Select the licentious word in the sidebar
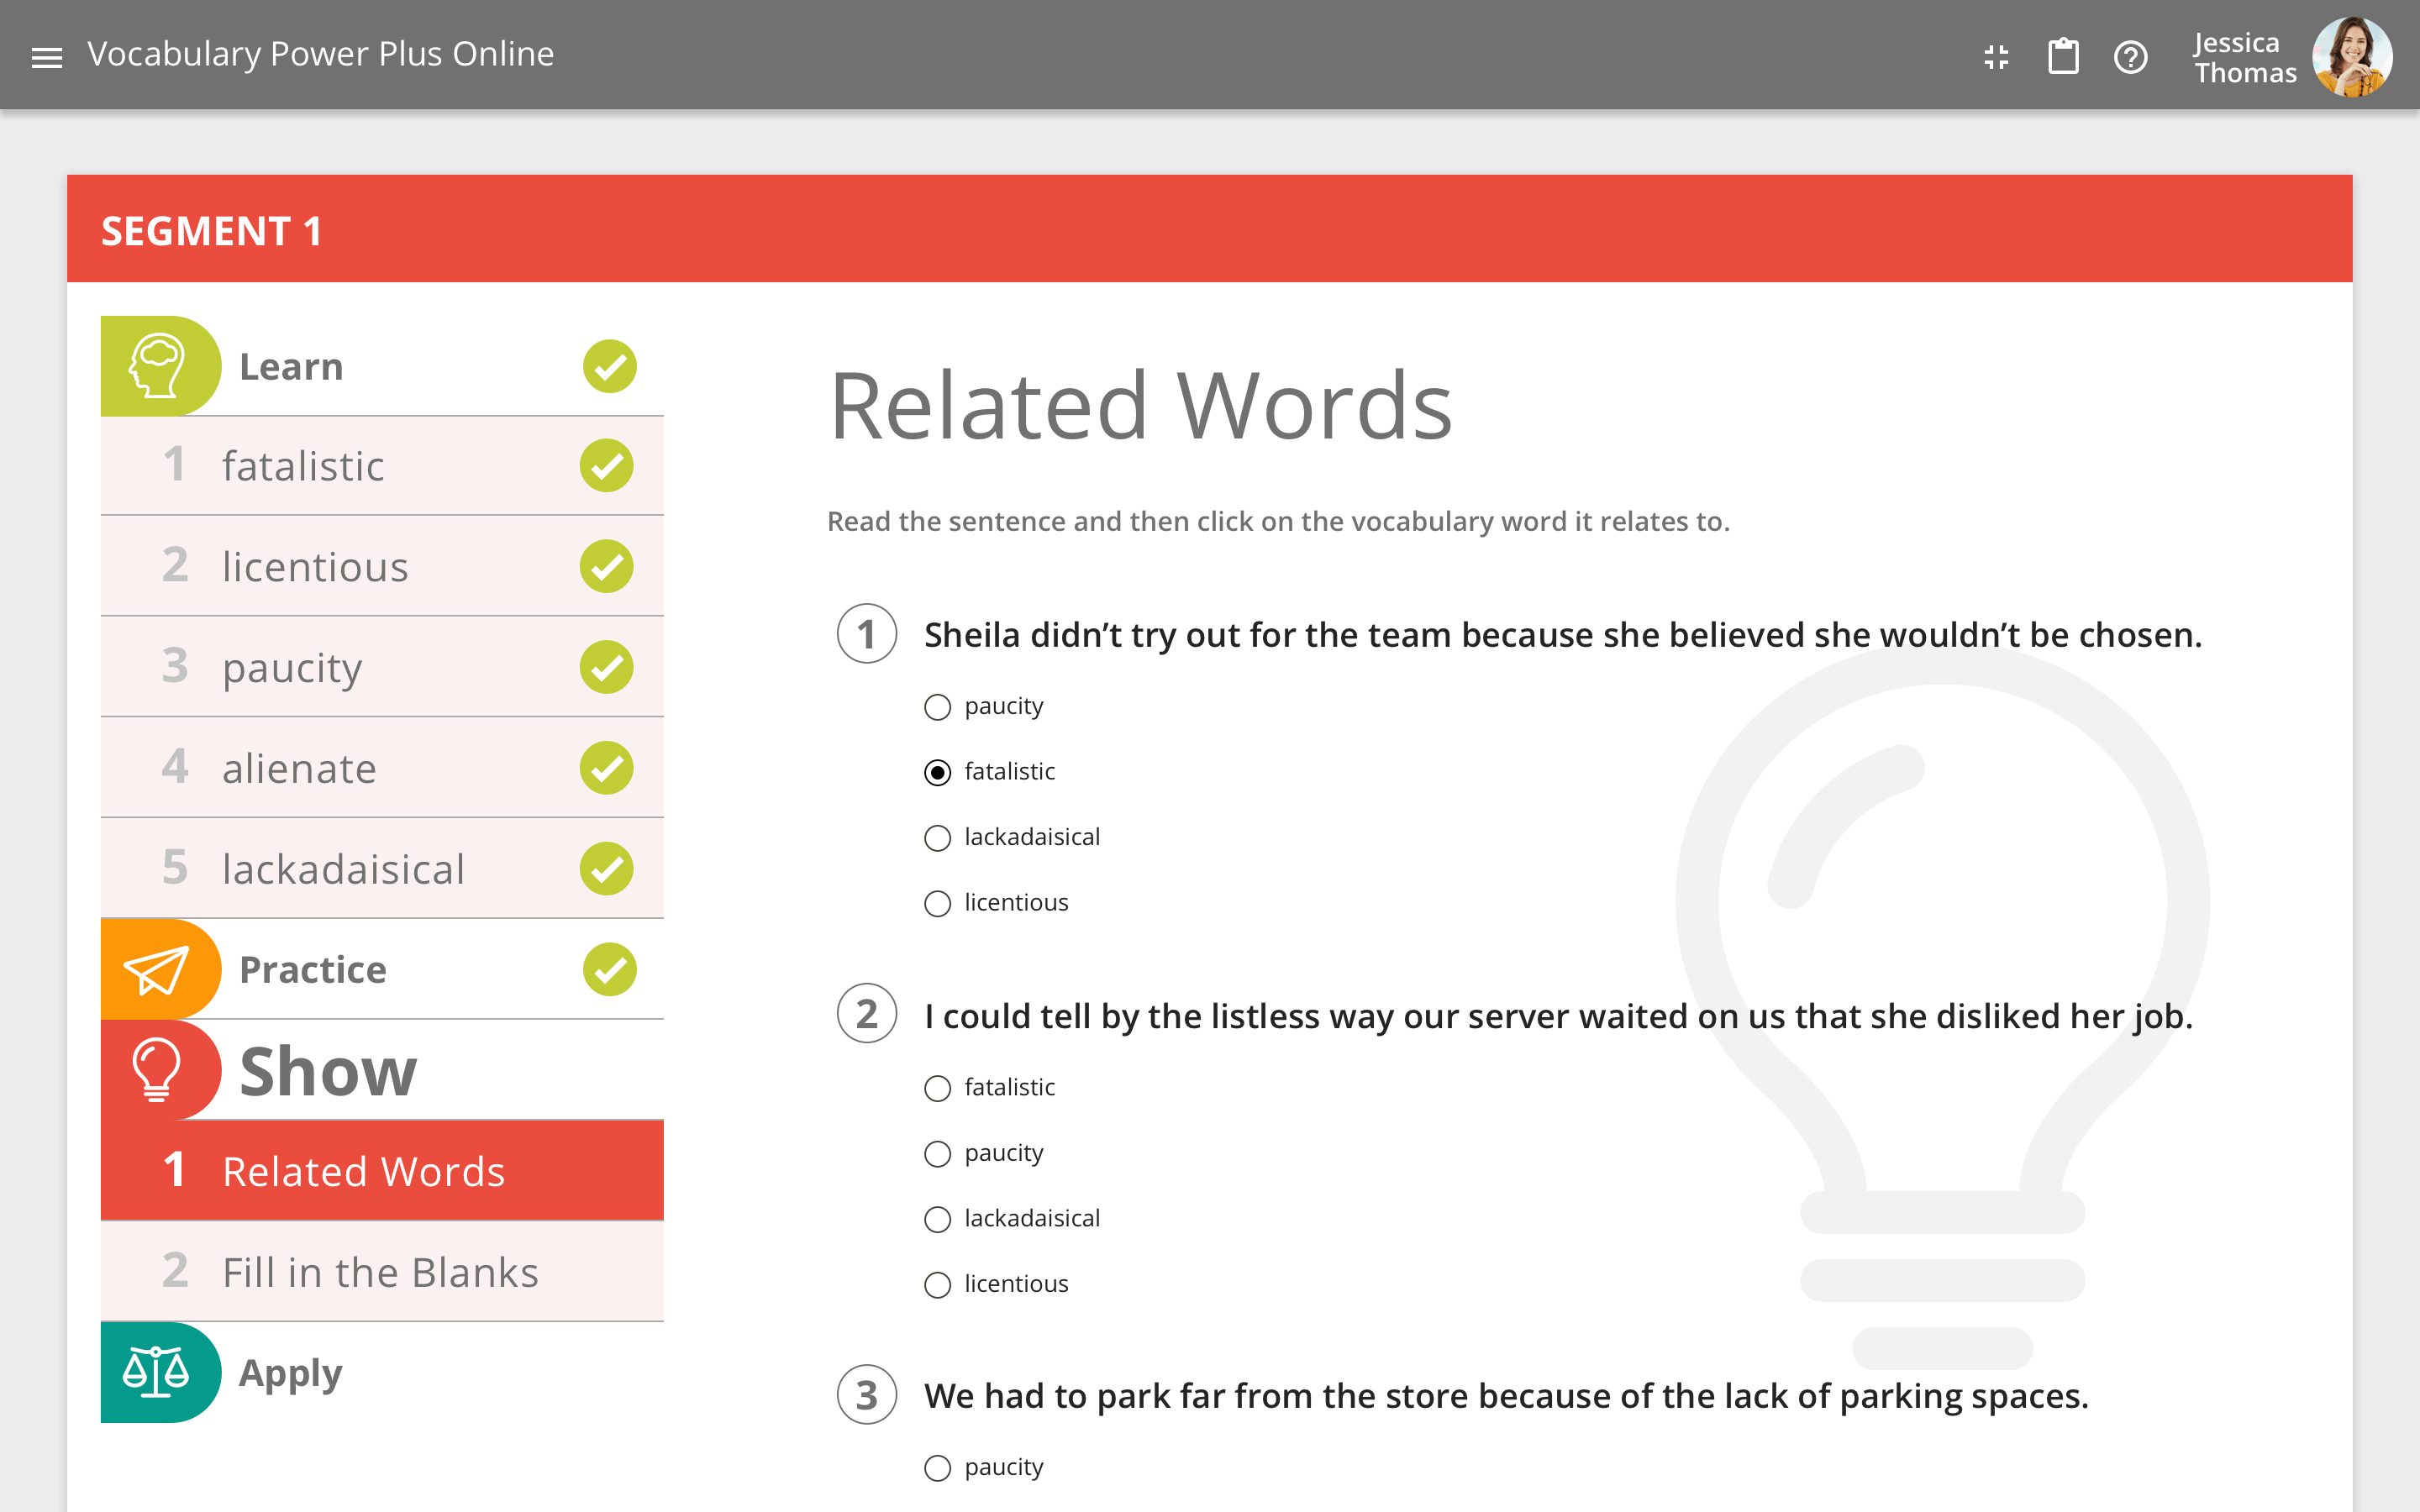2420x1512 pixels. pos(314,566)
